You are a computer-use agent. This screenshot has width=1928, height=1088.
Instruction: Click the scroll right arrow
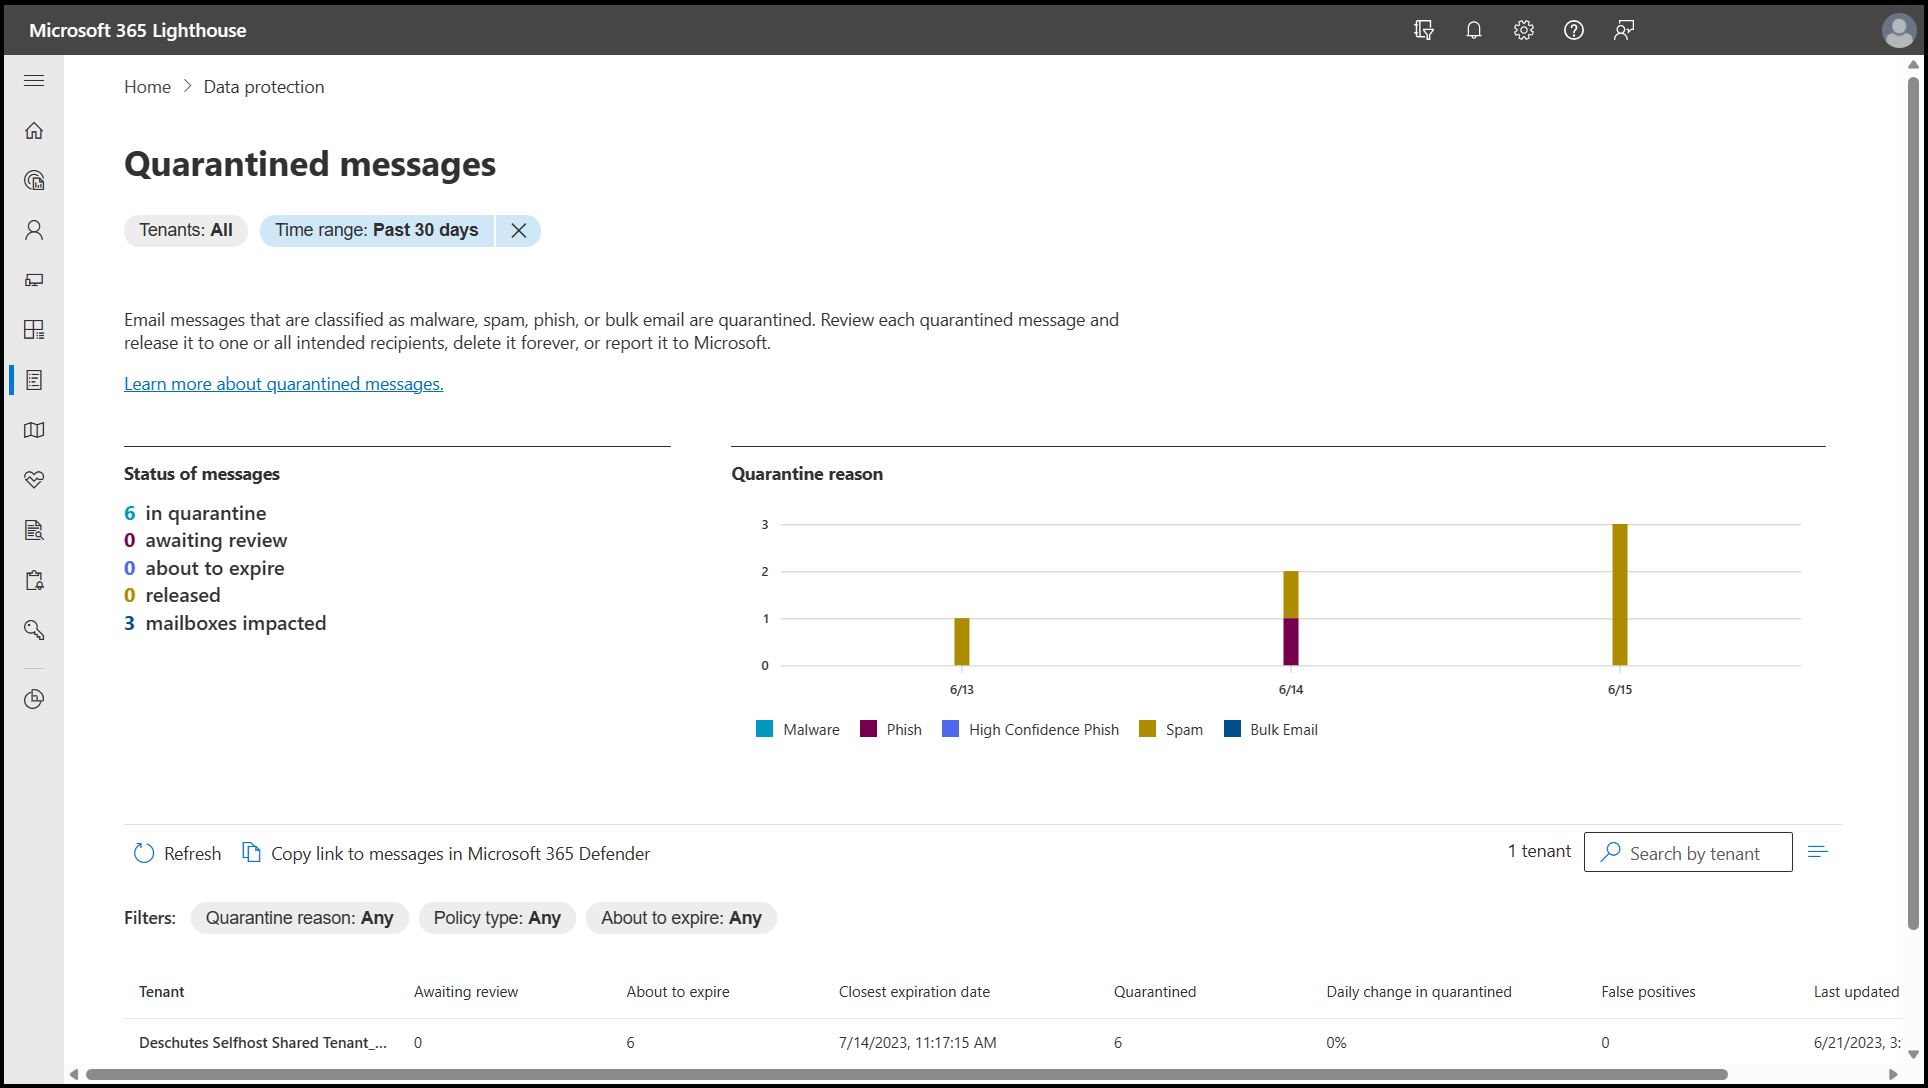click(x=1893, y=1075)
